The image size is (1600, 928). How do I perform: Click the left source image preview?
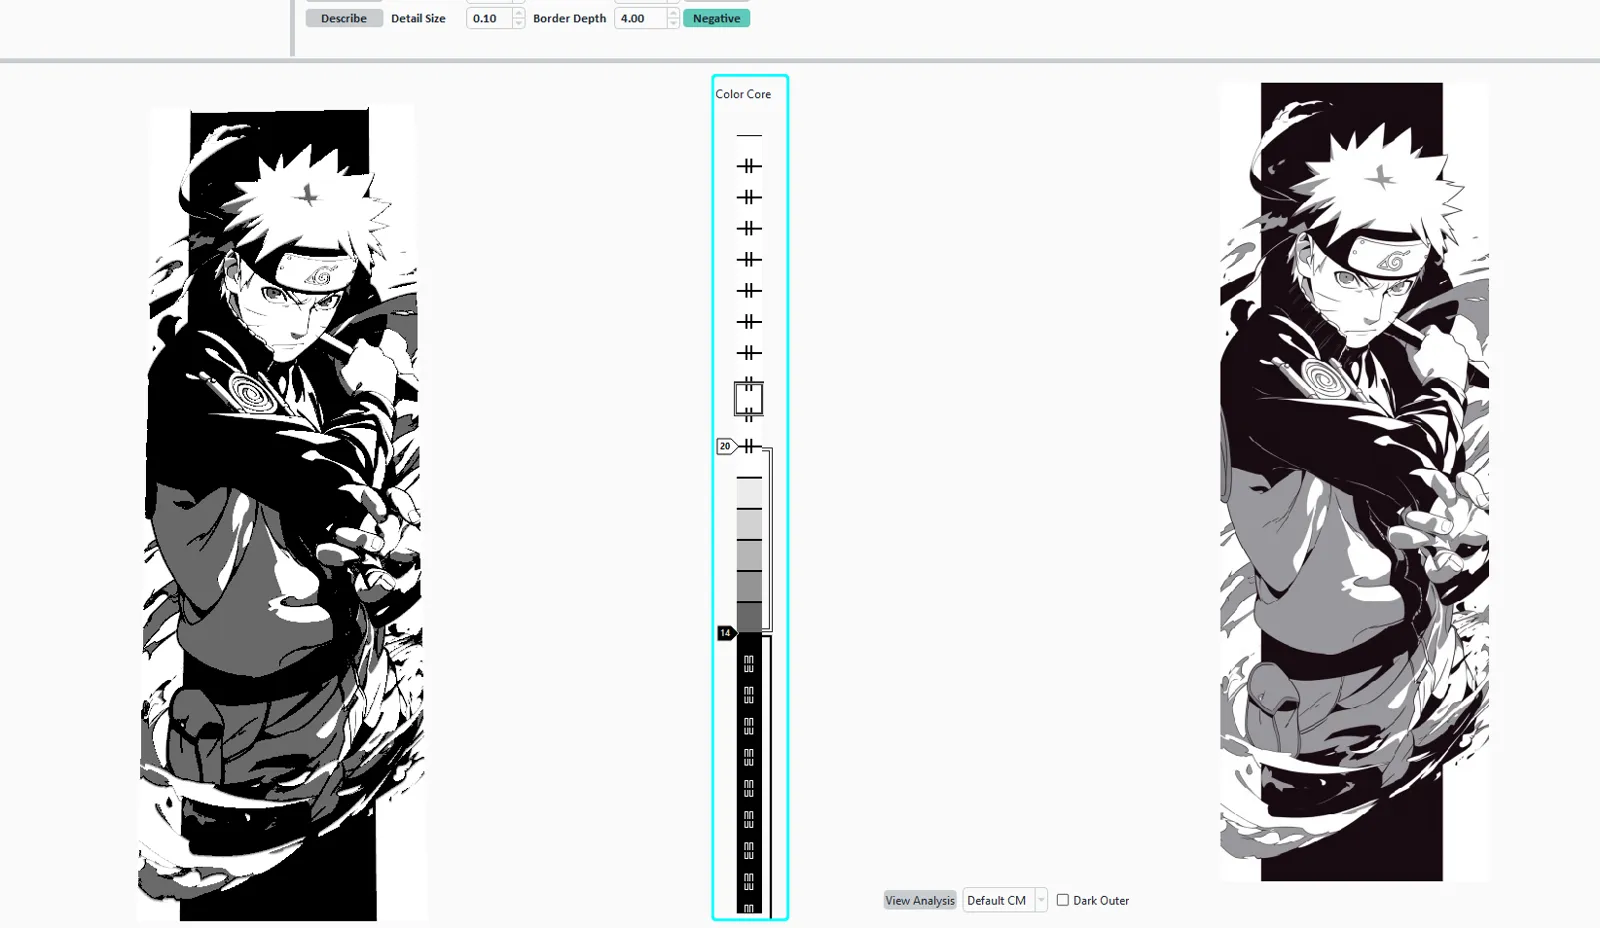click(x=282, y=513)
